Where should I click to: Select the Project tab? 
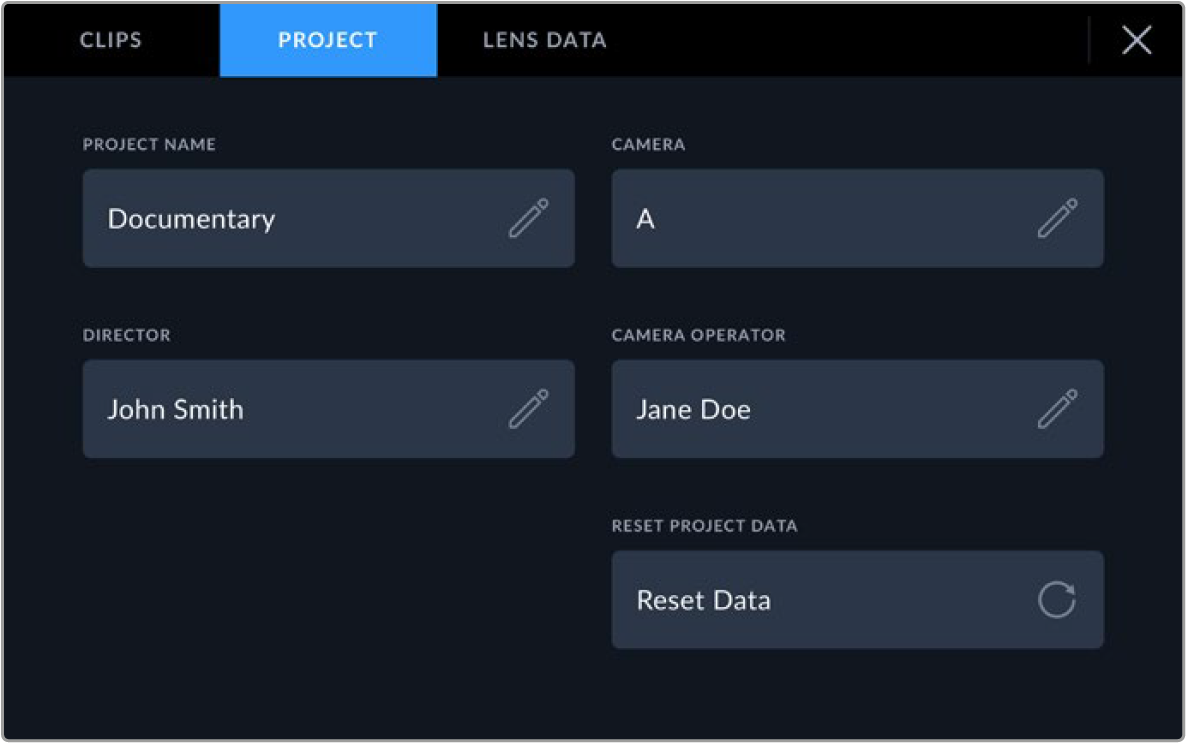click(x=328, y=41)
